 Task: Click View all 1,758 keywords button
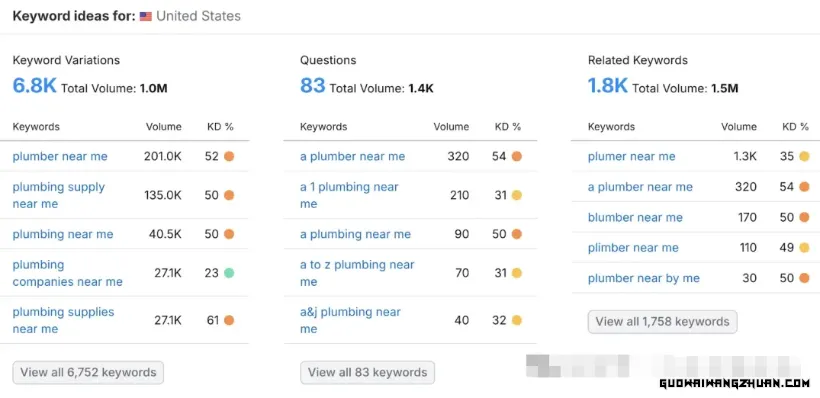tap(663, 322)
